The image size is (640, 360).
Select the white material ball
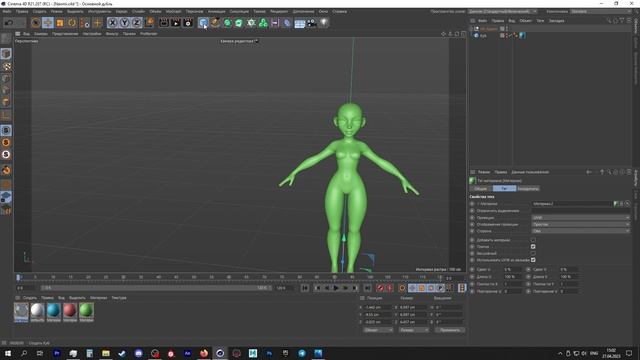[x=37, y=311]
